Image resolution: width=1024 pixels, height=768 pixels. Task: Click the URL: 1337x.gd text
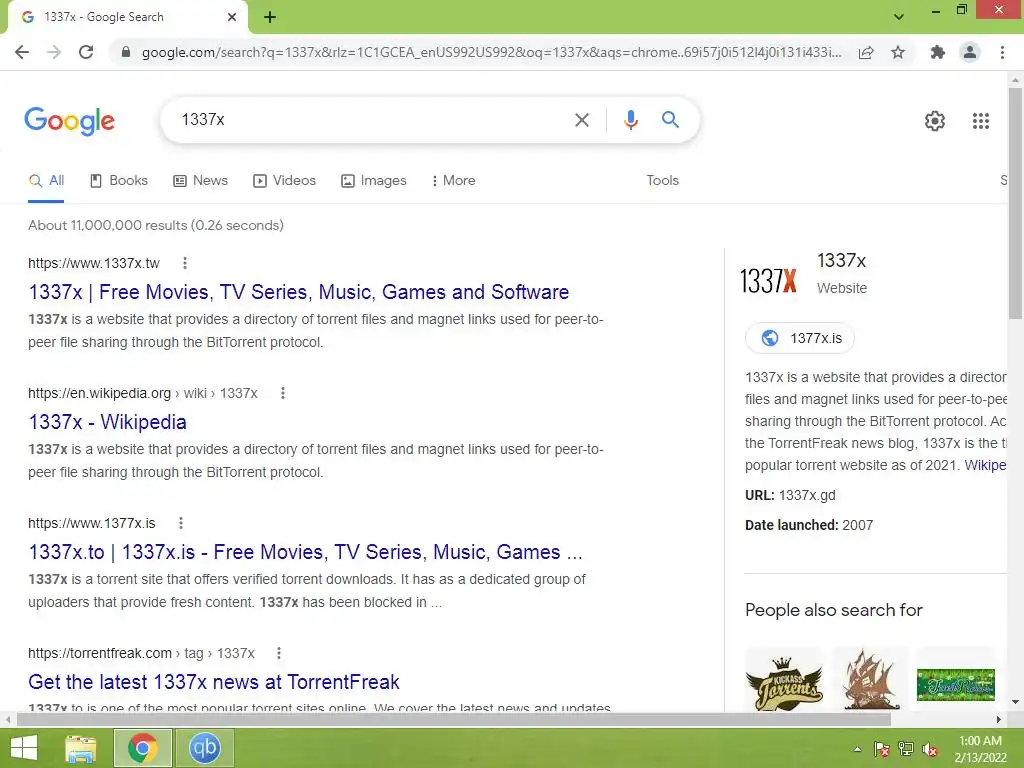point(790,495)
